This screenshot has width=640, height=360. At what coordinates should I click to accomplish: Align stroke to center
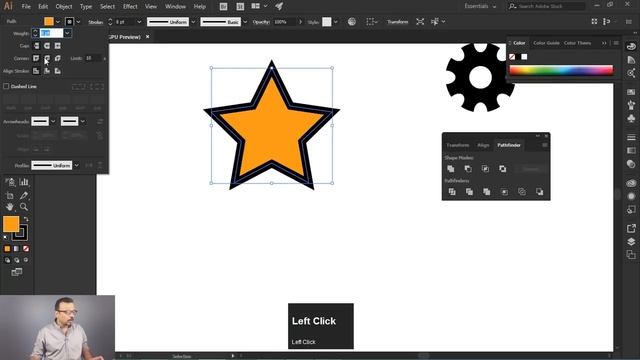pyautogui.click(x=36, y=71)
